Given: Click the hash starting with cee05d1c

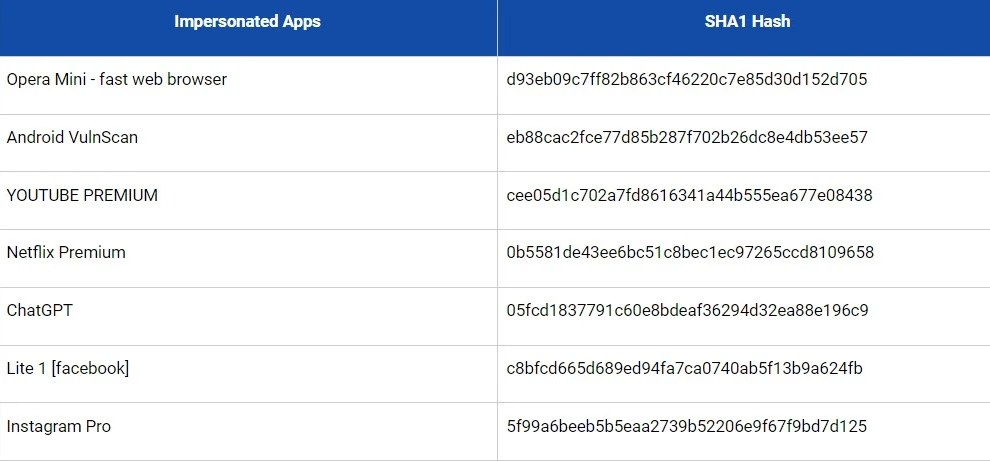Looking at the screenshot, I should pyautogui.click(x=689, y=195).
